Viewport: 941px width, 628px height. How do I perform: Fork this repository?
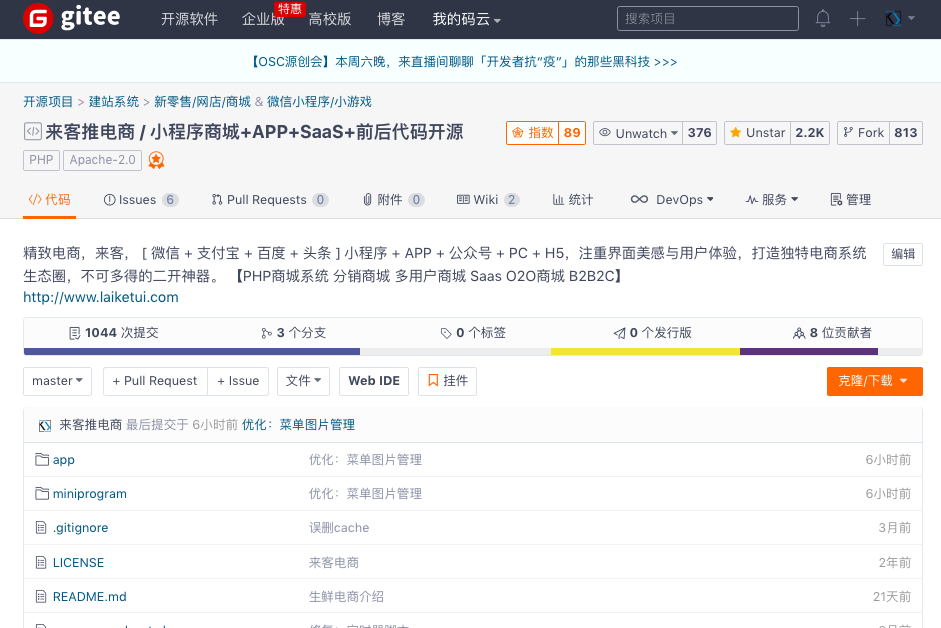(863, 133)
